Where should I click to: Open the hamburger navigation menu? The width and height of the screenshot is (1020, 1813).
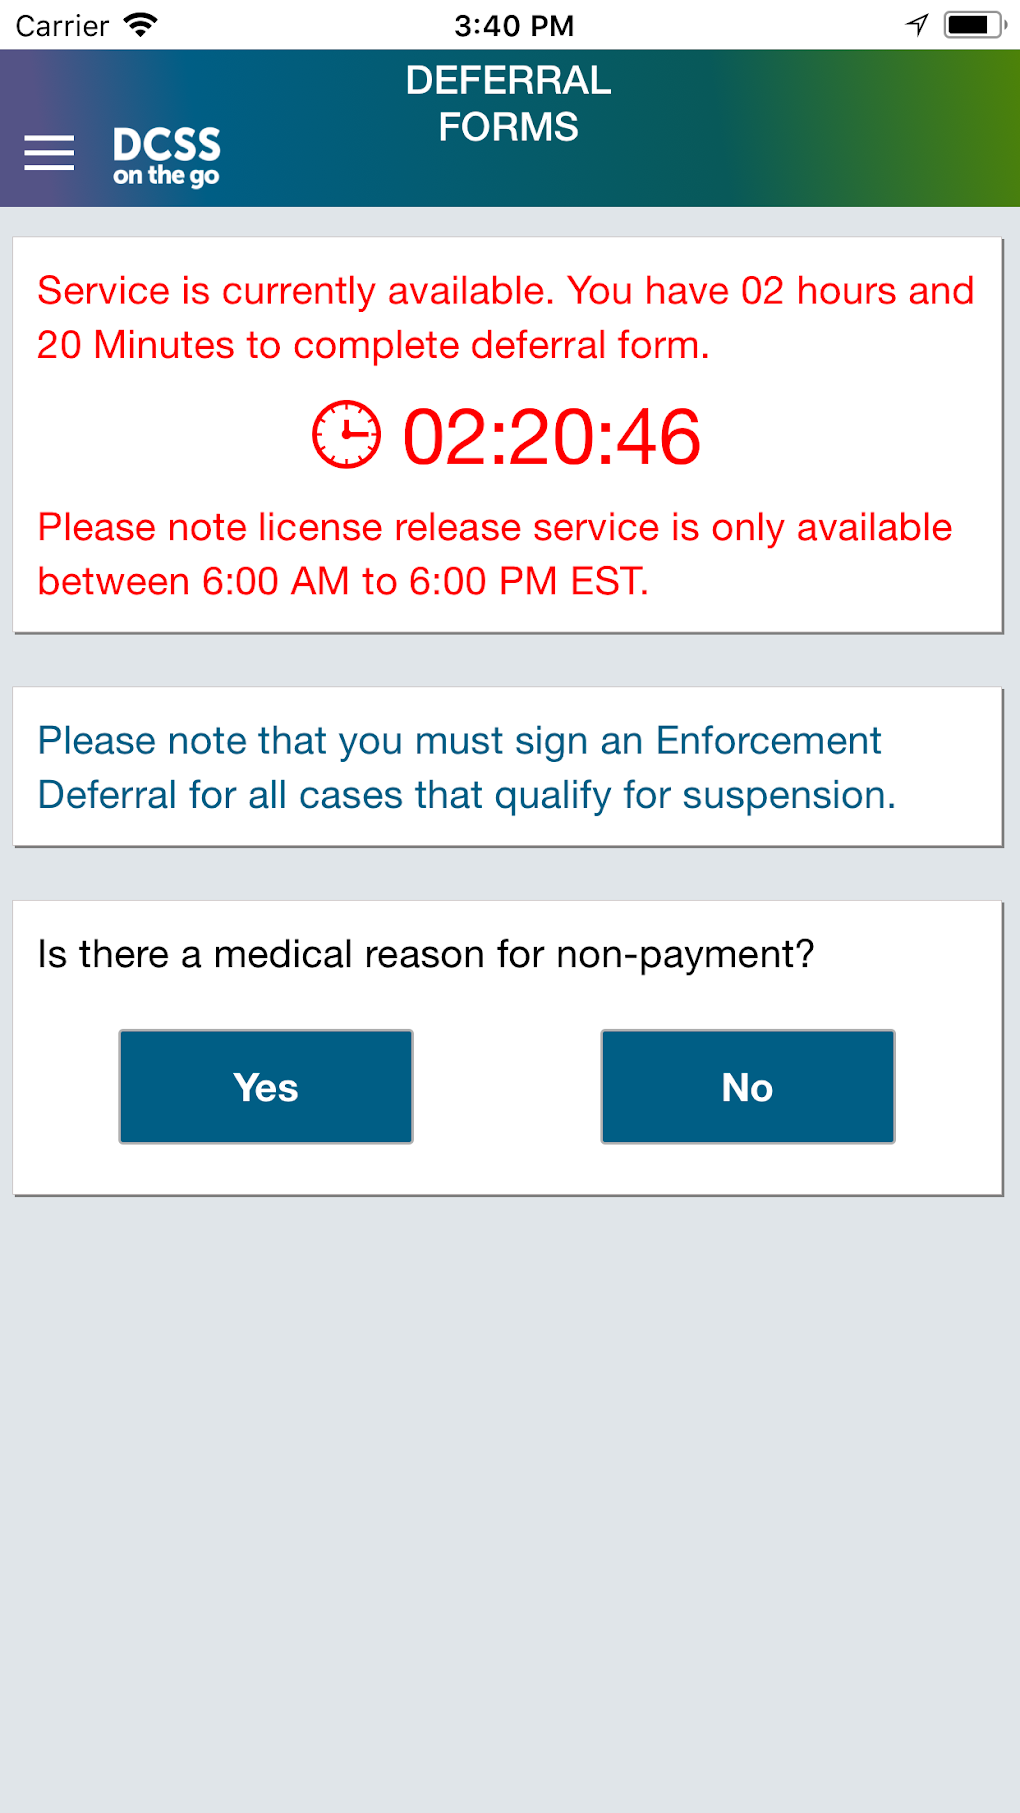49,153
